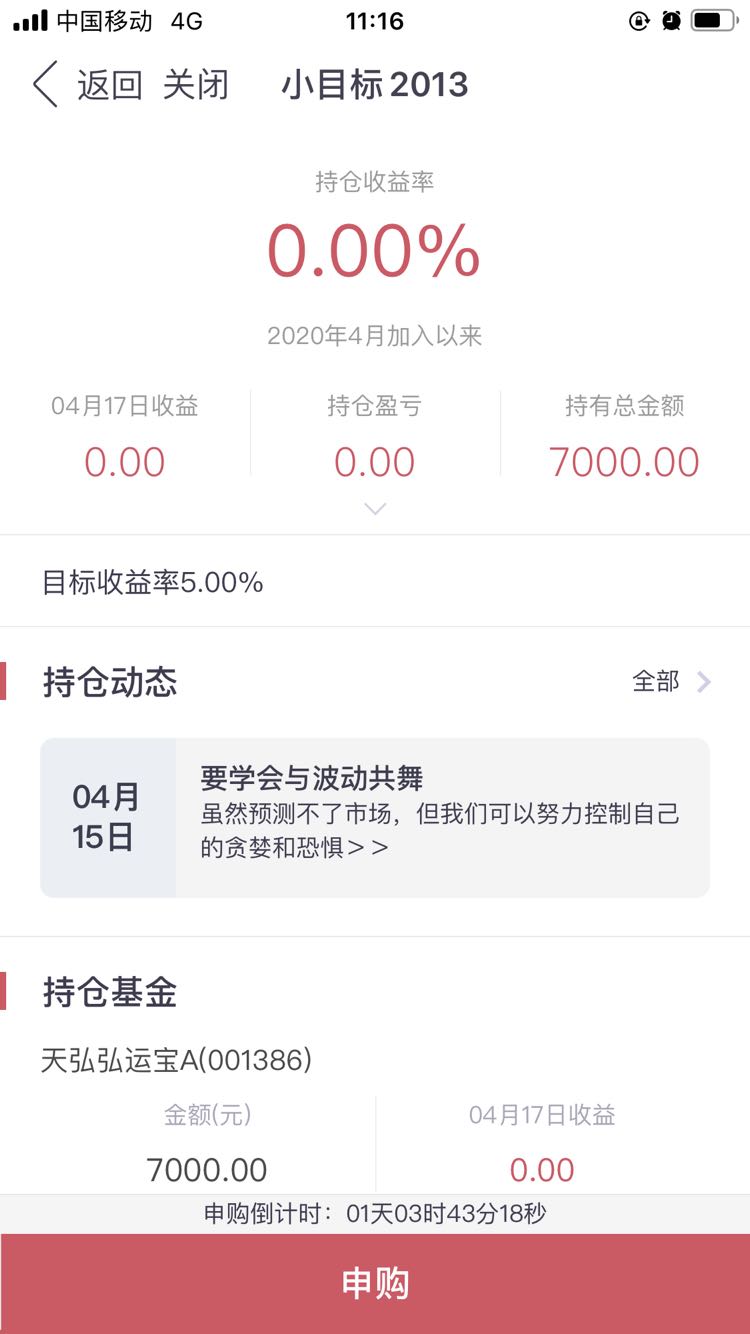Tap the 返回 text button
The image size is (750, 1334).
(x=110, y=85)
